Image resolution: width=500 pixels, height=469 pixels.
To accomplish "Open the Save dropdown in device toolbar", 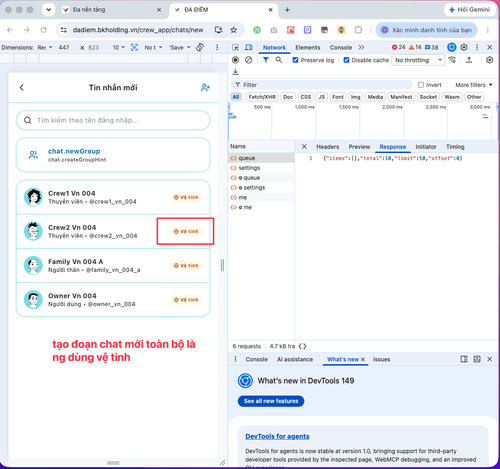I will (180, 47).
